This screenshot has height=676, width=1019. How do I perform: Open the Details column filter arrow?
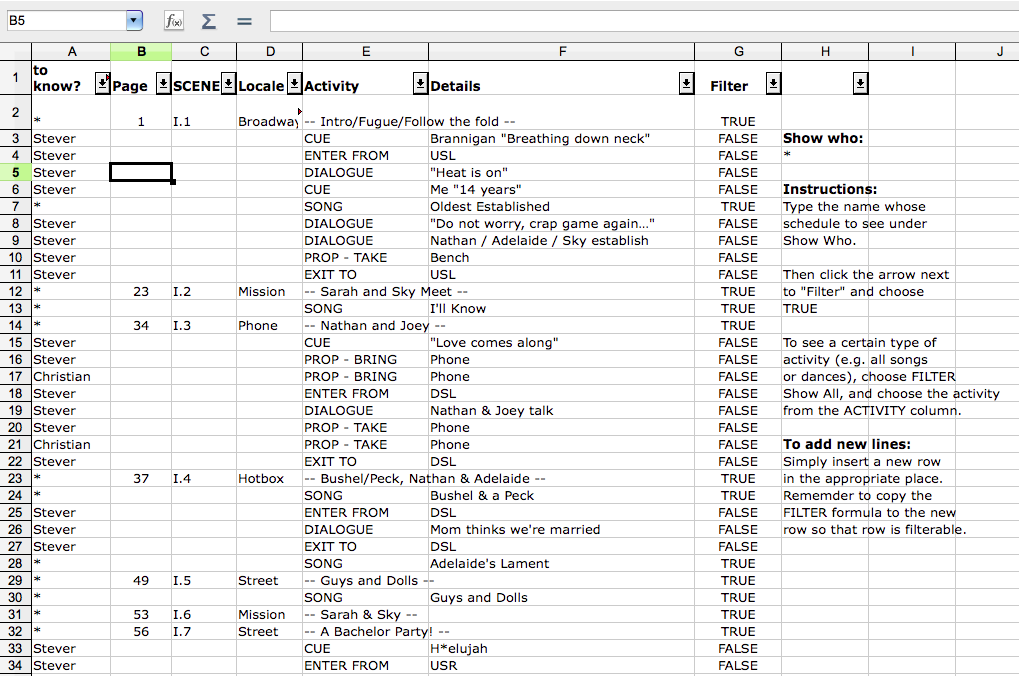pyautogui.click(x=686, y=84)
